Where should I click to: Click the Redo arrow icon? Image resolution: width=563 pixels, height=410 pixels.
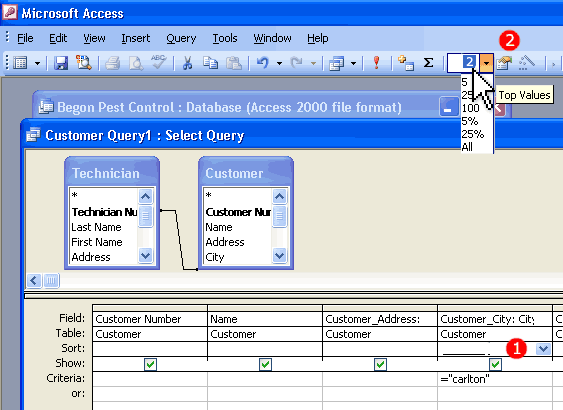tap(297, 63)
